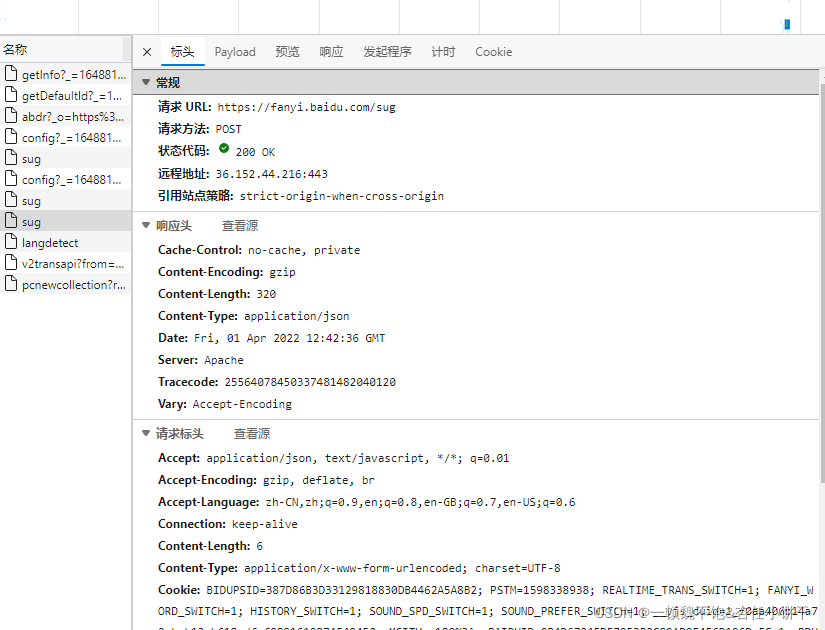Click the remote address 36.152.44.216:443
This screenshot has height=630, width=825.
[271, 174]
